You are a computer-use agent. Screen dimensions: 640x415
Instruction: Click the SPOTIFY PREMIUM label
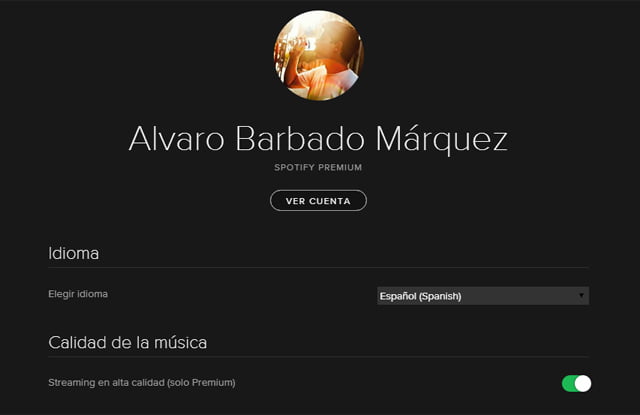click(318, 167)
